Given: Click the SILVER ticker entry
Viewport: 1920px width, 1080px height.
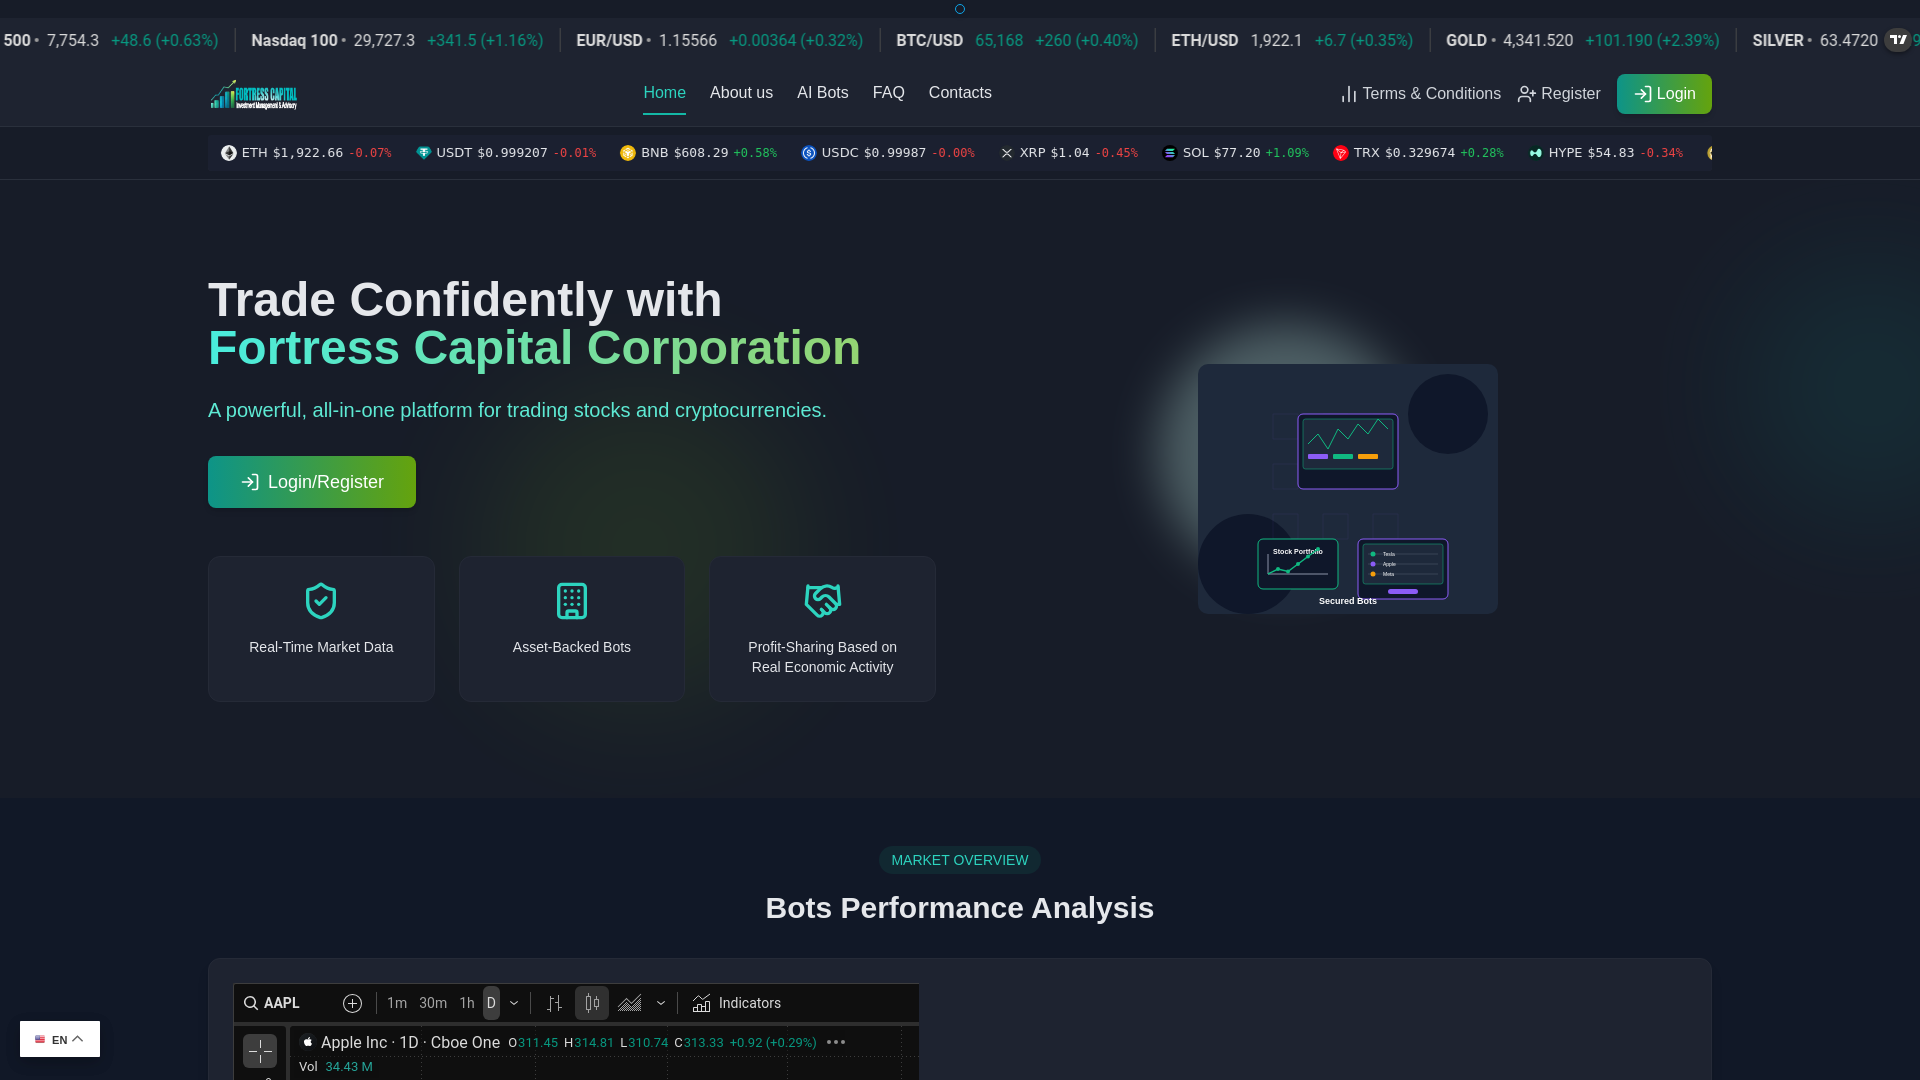Looking at the screenshot, I should (1815, 41).
